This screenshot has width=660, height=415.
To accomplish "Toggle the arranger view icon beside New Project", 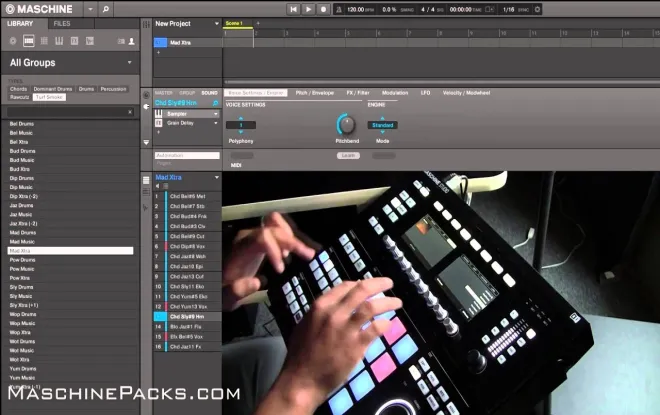I will pyautogui.click(x=146, y=24).
